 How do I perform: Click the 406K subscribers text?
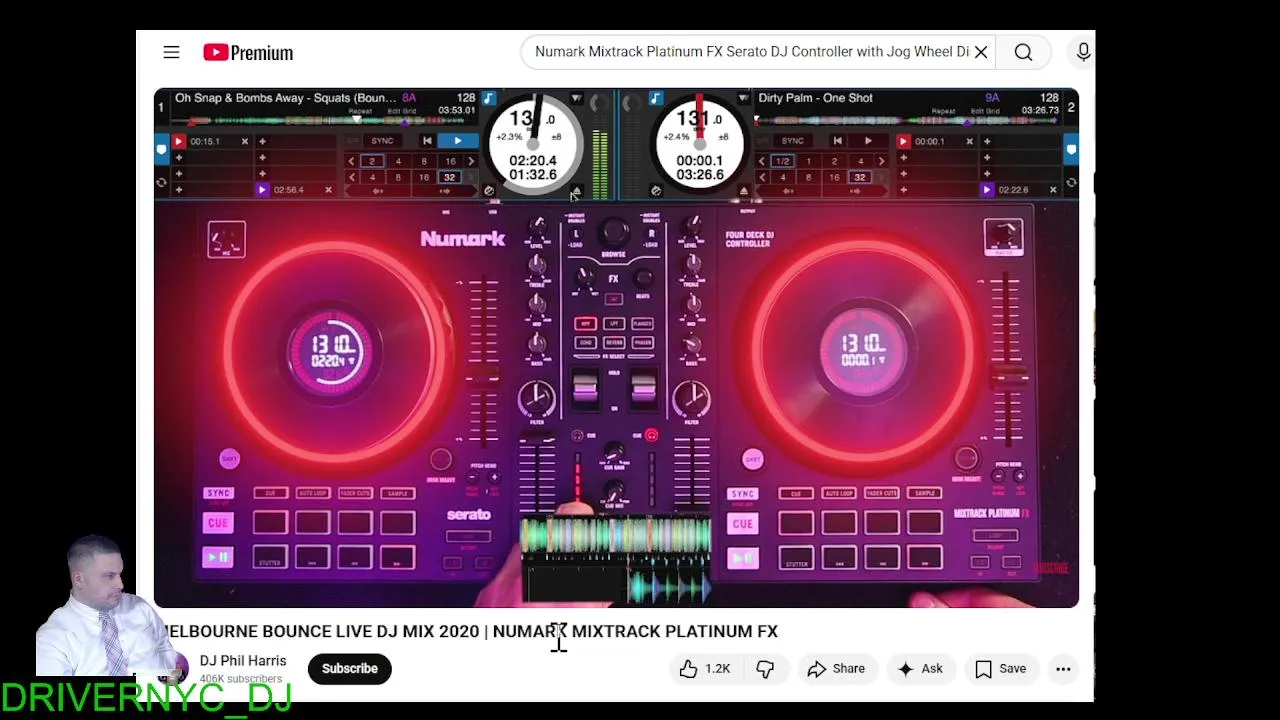pyautogui.click(x=243, y=679)
